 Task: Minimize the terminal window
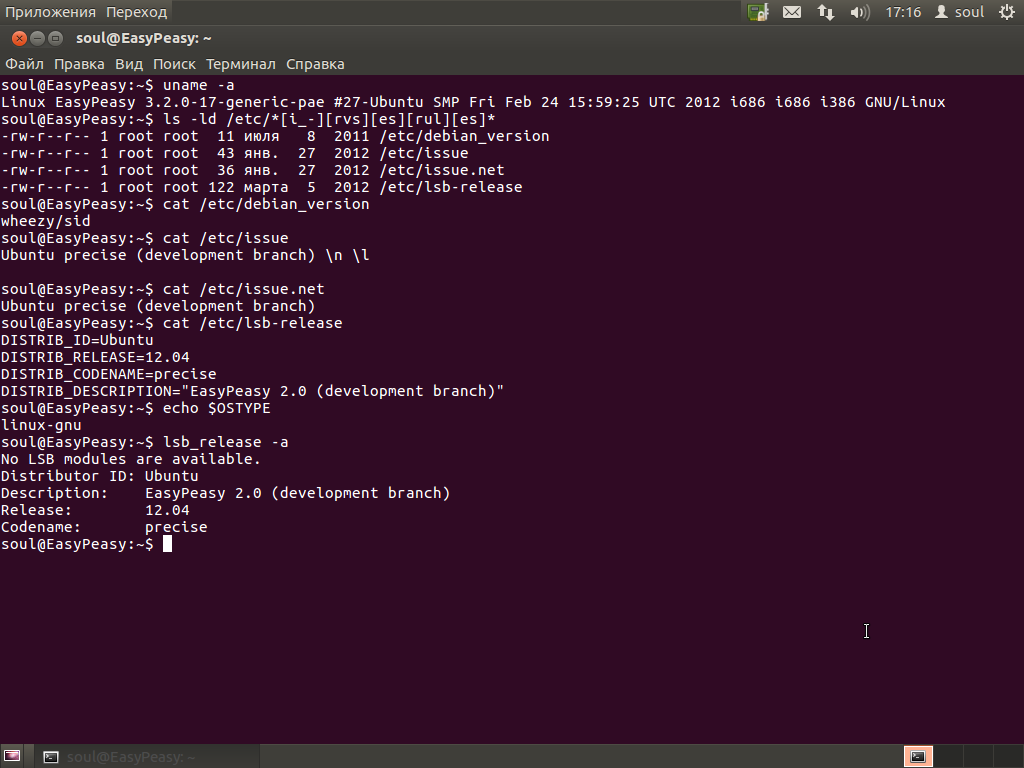[37, 39]
